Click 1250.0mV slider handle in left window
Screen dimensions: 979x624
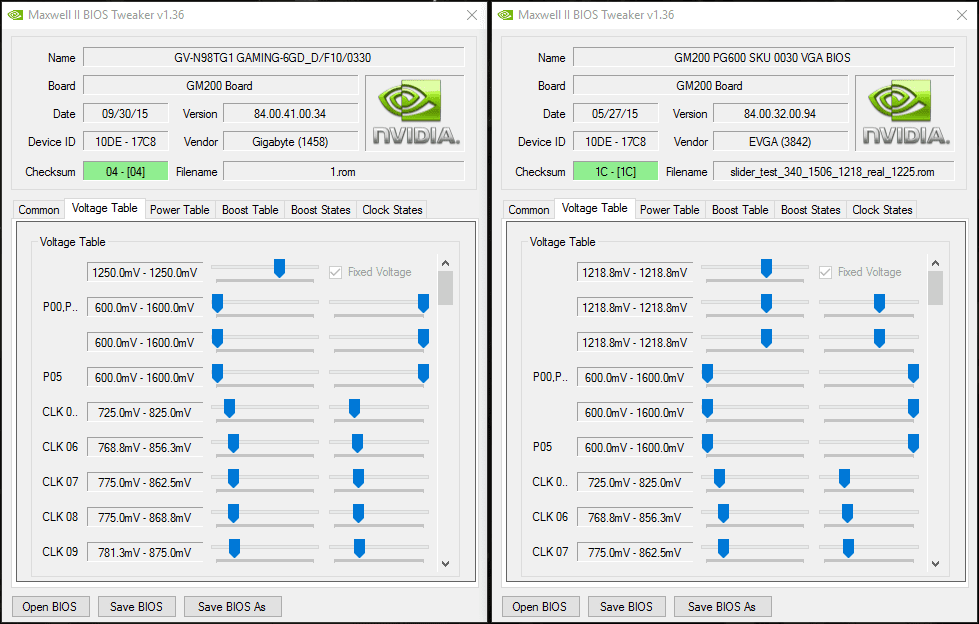(280, 269)
